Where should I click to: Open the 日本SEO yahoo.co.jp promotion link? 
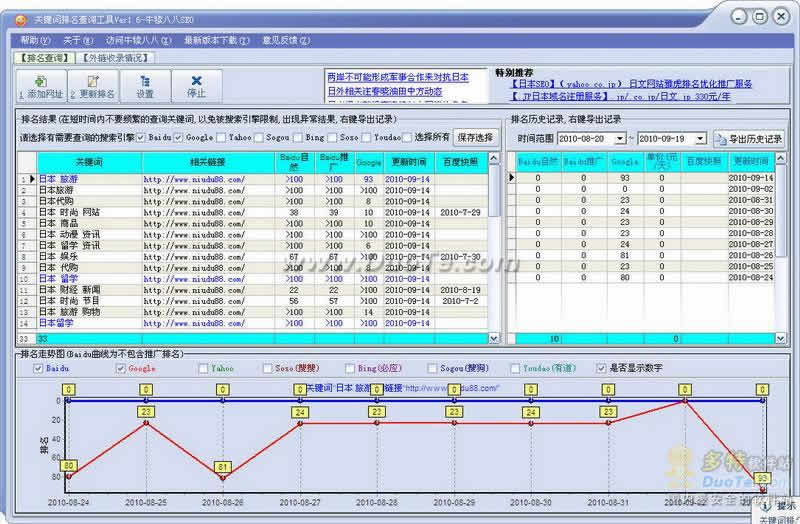pyautogui.click(x=631, y=84)
